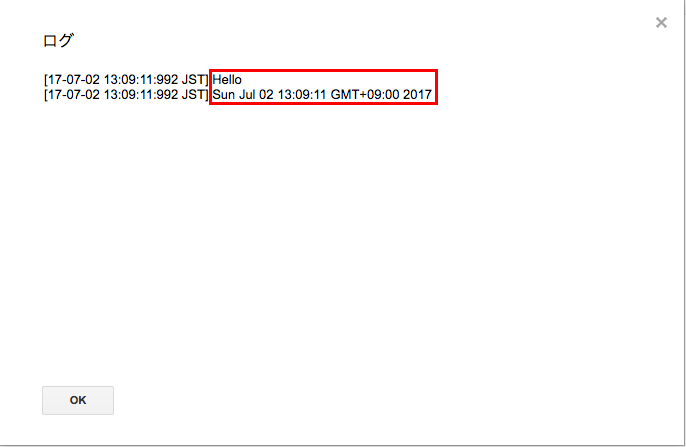
Task: Click the word Sun in second log line
Action: 224,94
